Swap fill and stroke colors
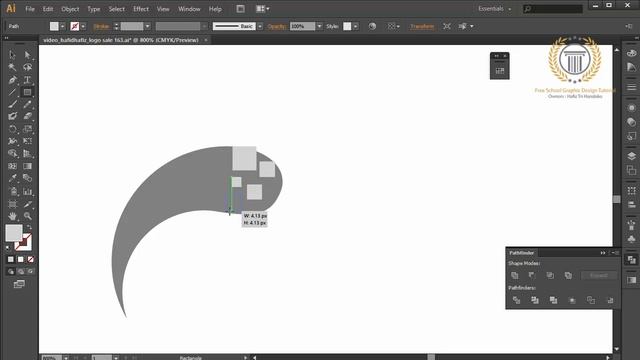 29,227
